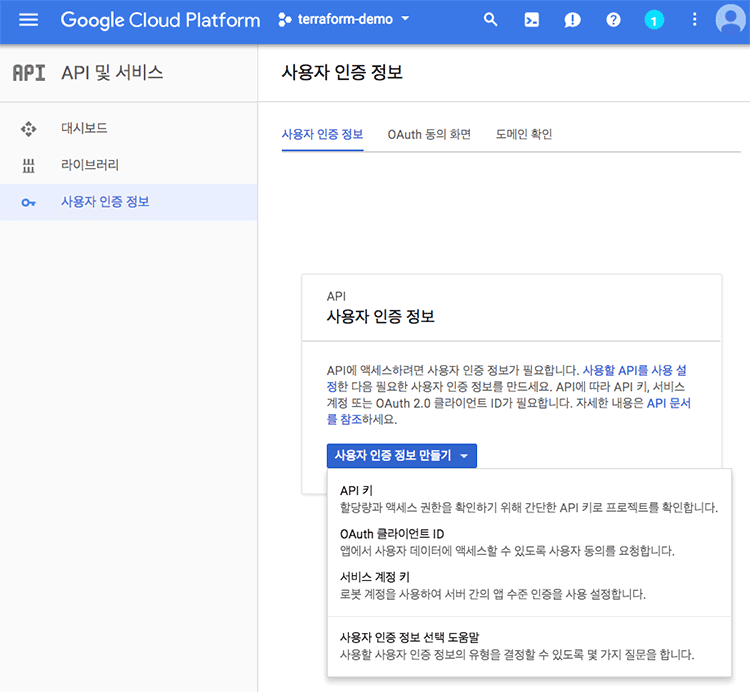Choose API 키 from the dropdown
The image size is (750, 692).
pos(529,499)
